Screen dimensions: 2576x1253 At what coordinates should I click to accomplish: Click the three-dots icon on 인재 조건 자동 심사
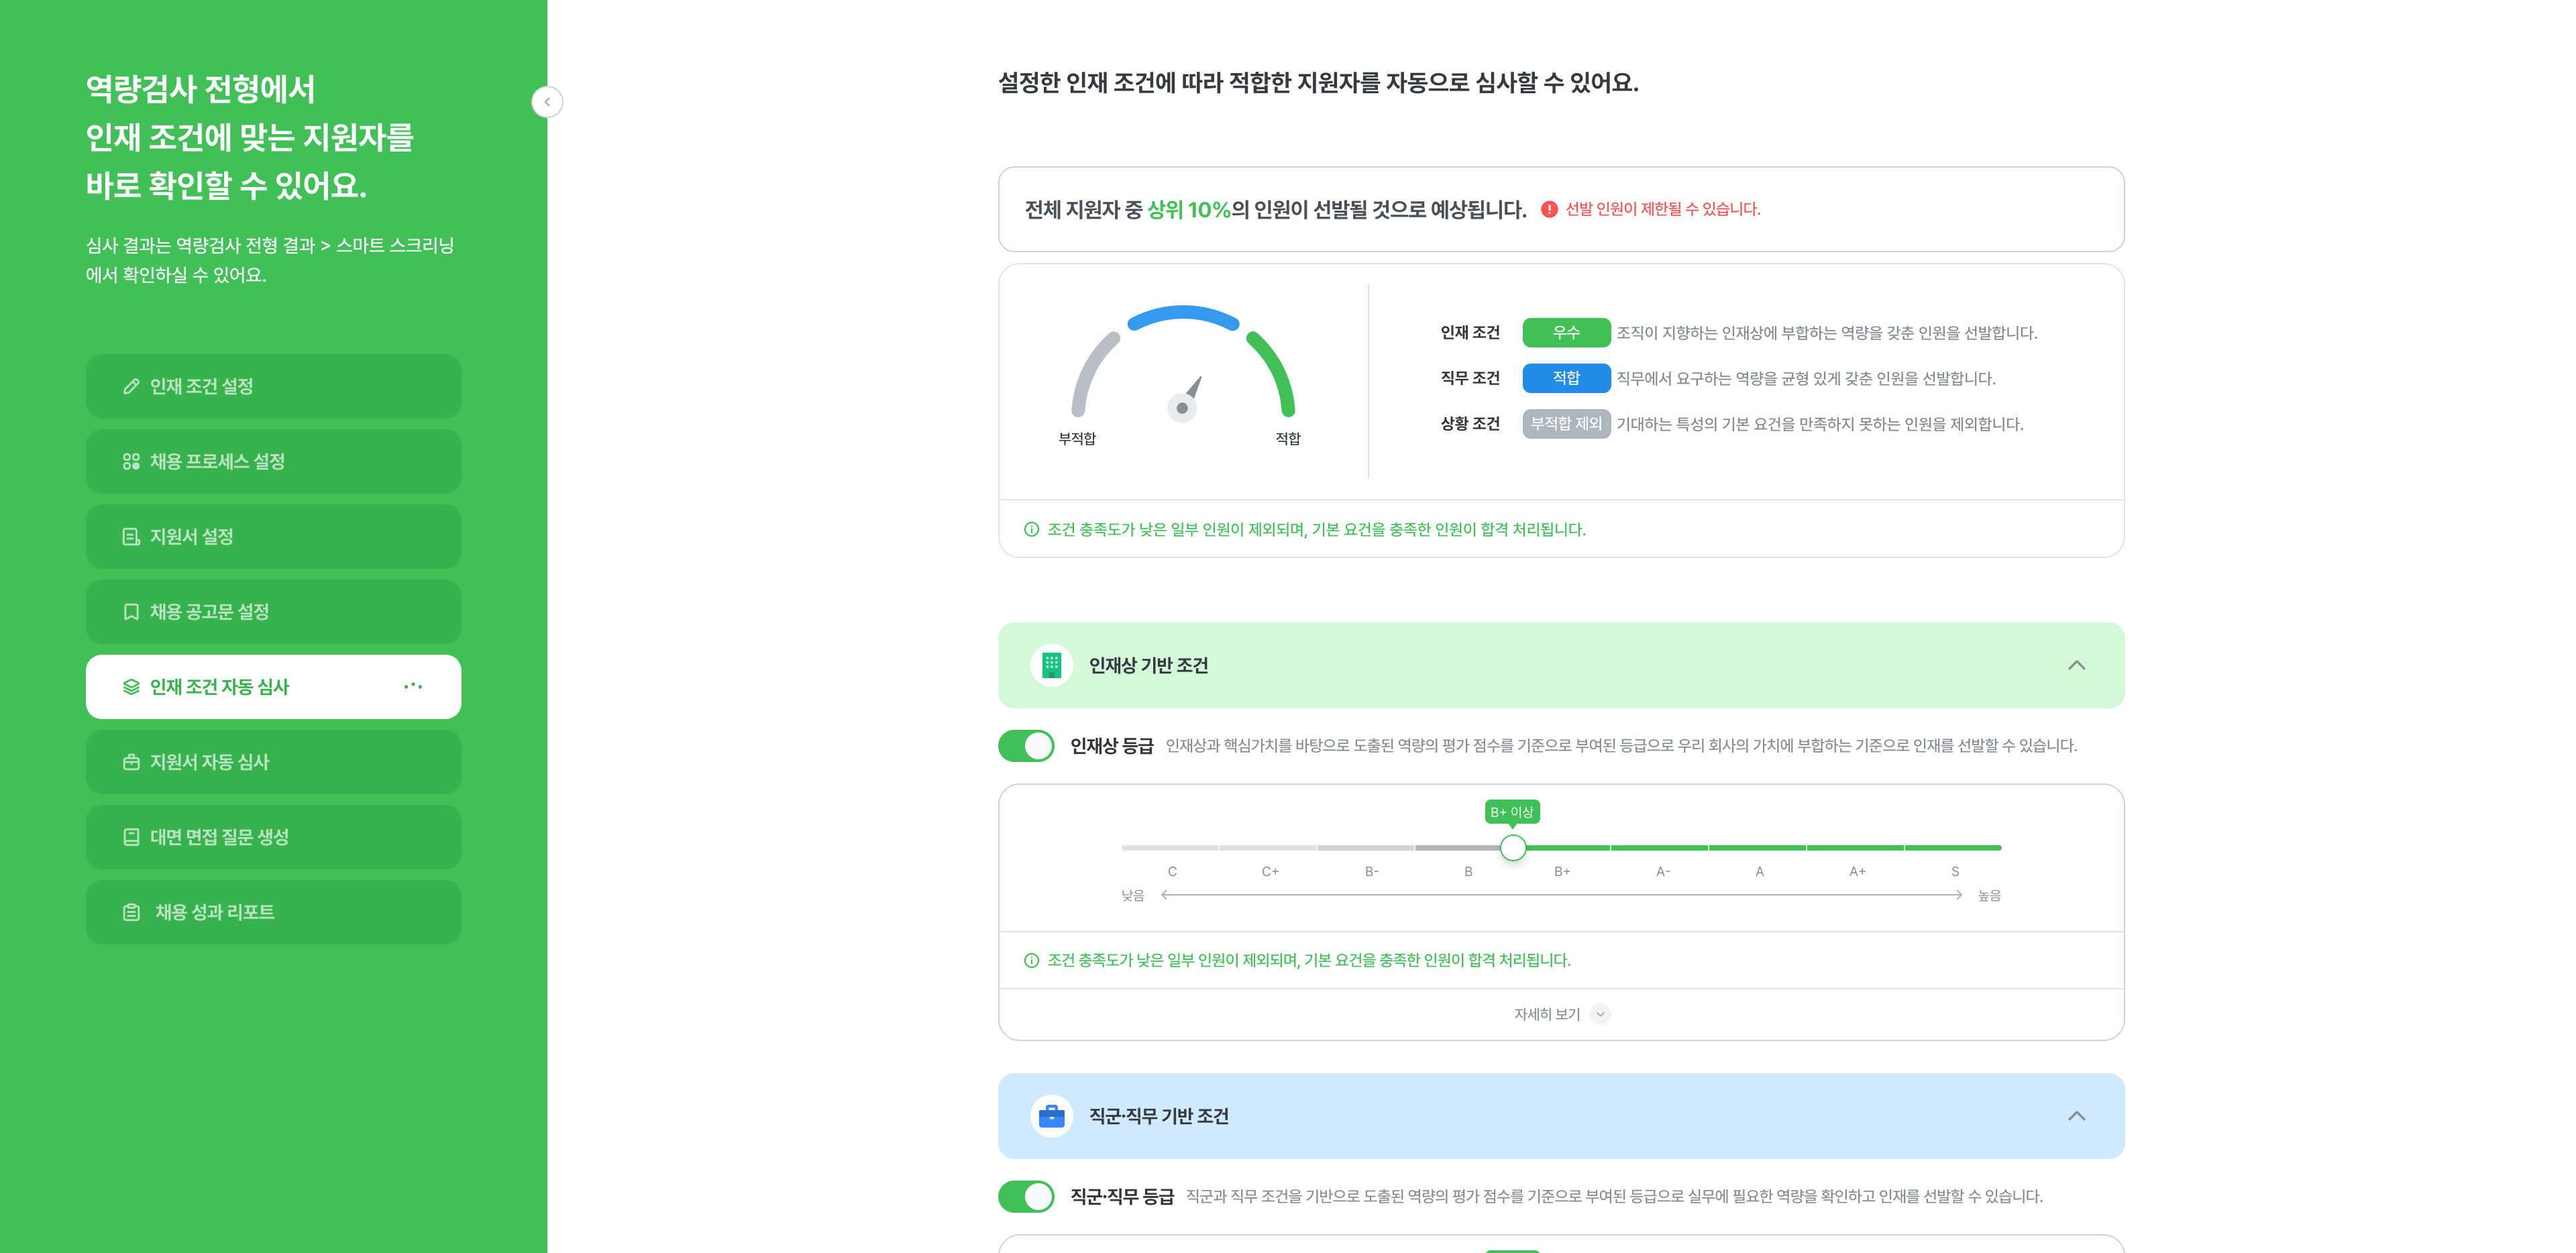pos(413,686)
